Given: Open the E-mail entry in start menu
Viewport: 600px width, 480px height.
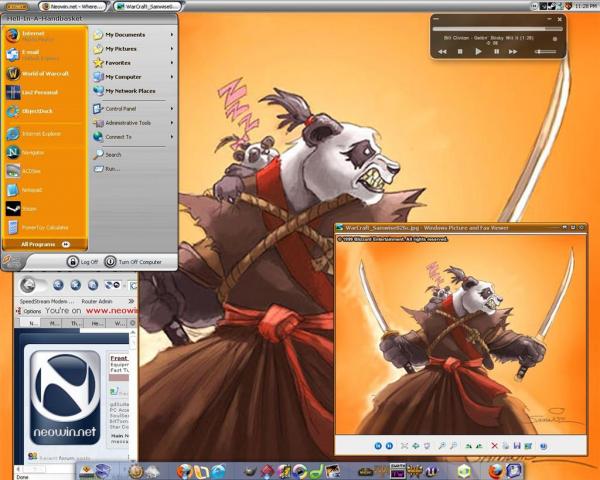Looking at the screenshot, I should coord(45,55).
